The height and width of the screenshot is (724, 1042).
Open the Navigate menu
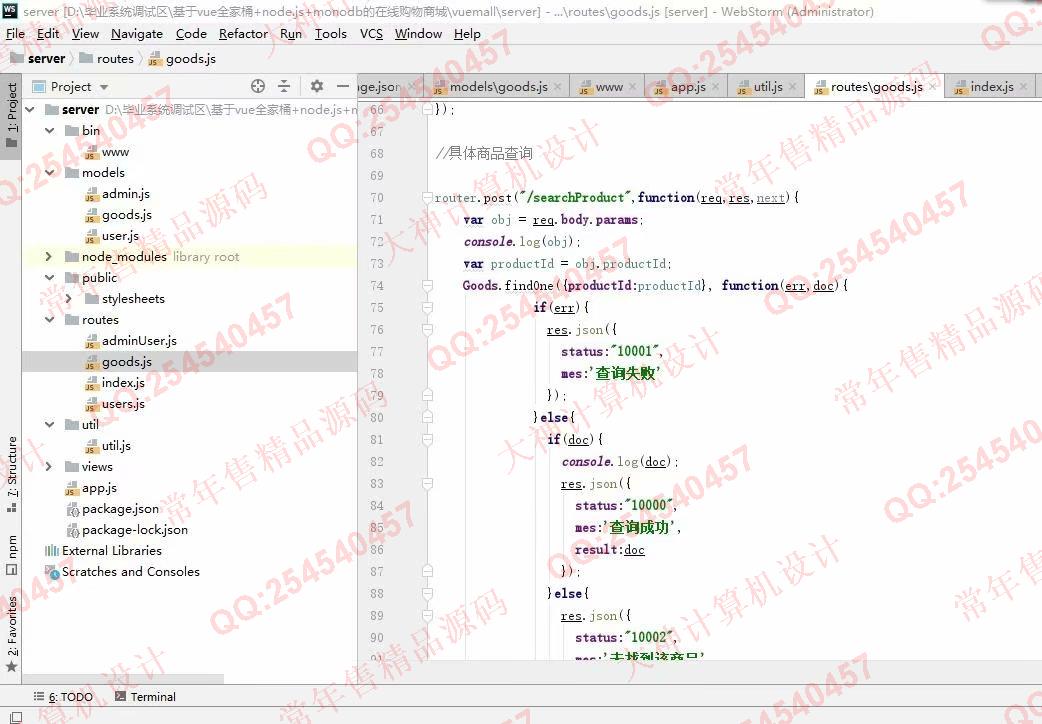click(x=137, y=33)
